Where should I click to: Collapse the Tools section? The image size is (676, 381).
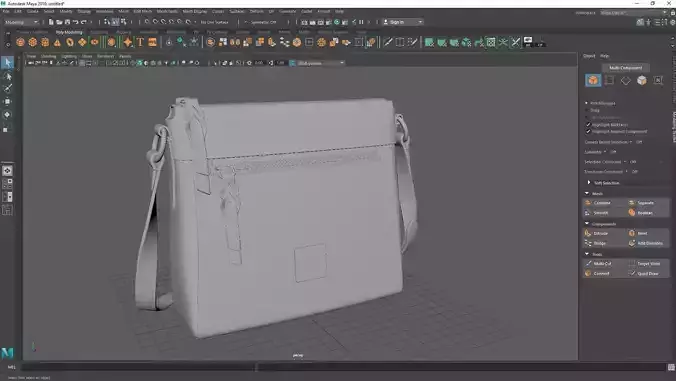click(x=587, y=254)
